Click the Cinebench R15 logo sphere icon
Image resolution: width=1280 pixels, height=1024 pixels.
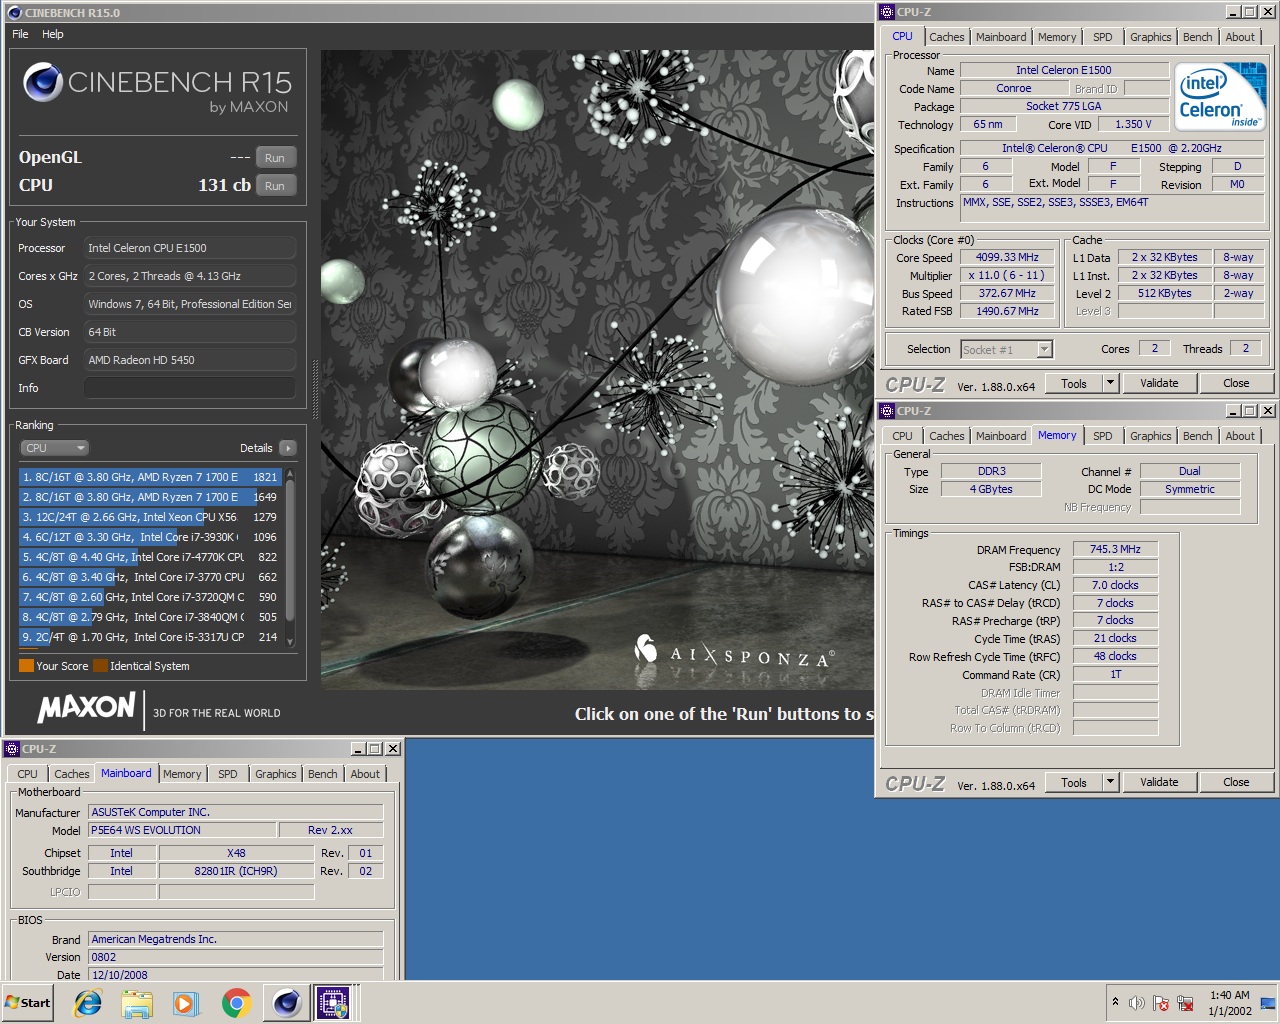[43, 82]
